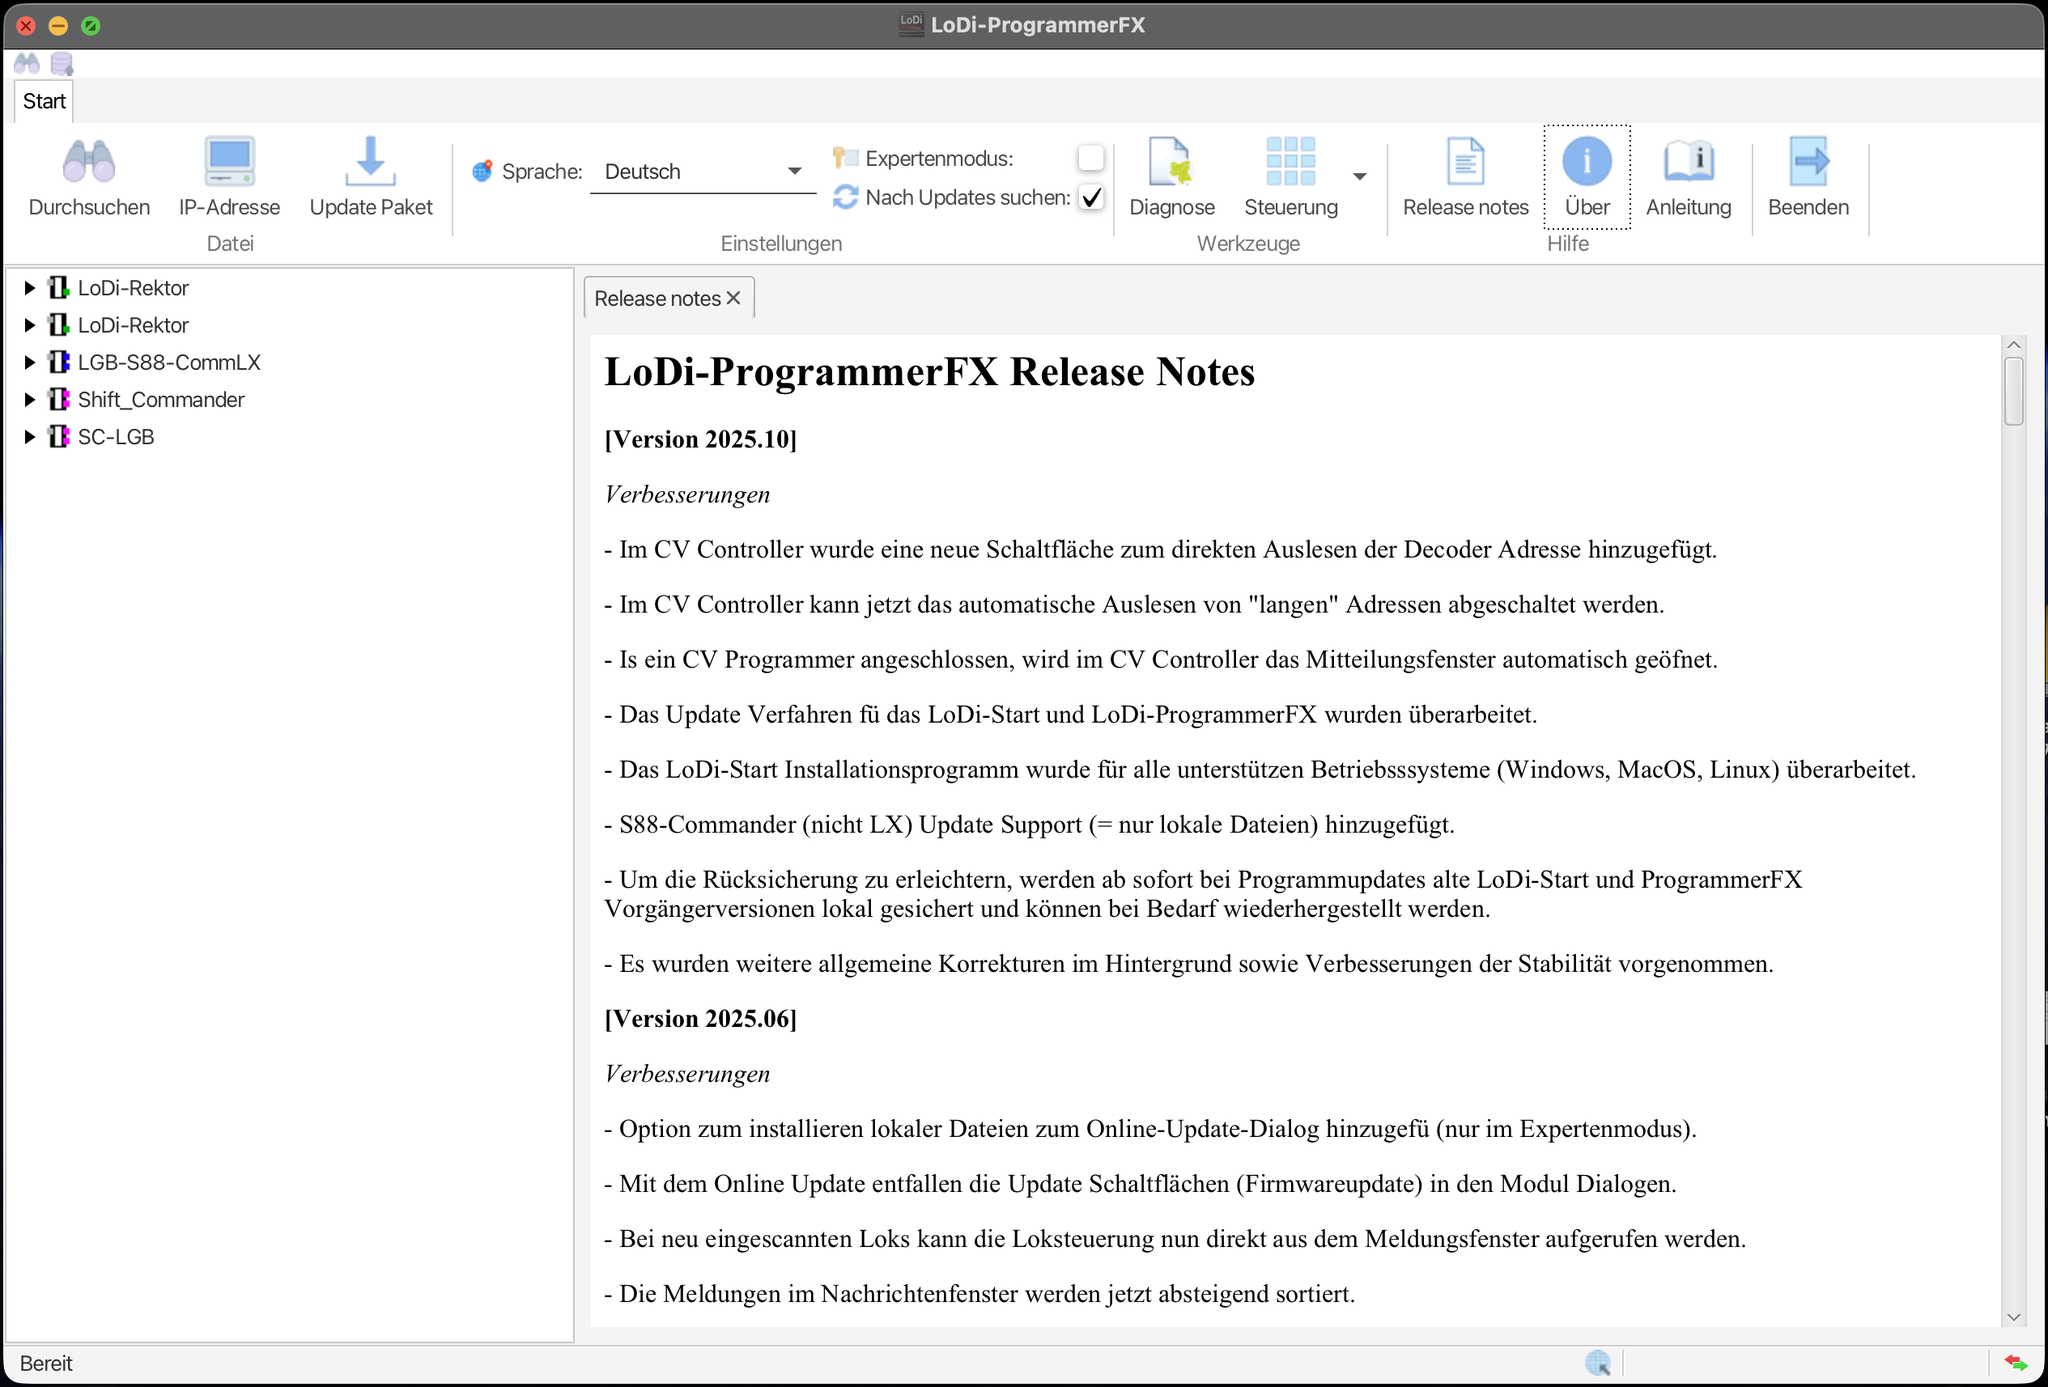Expand the first LoDi-Rektor tree node

[29, 288]
